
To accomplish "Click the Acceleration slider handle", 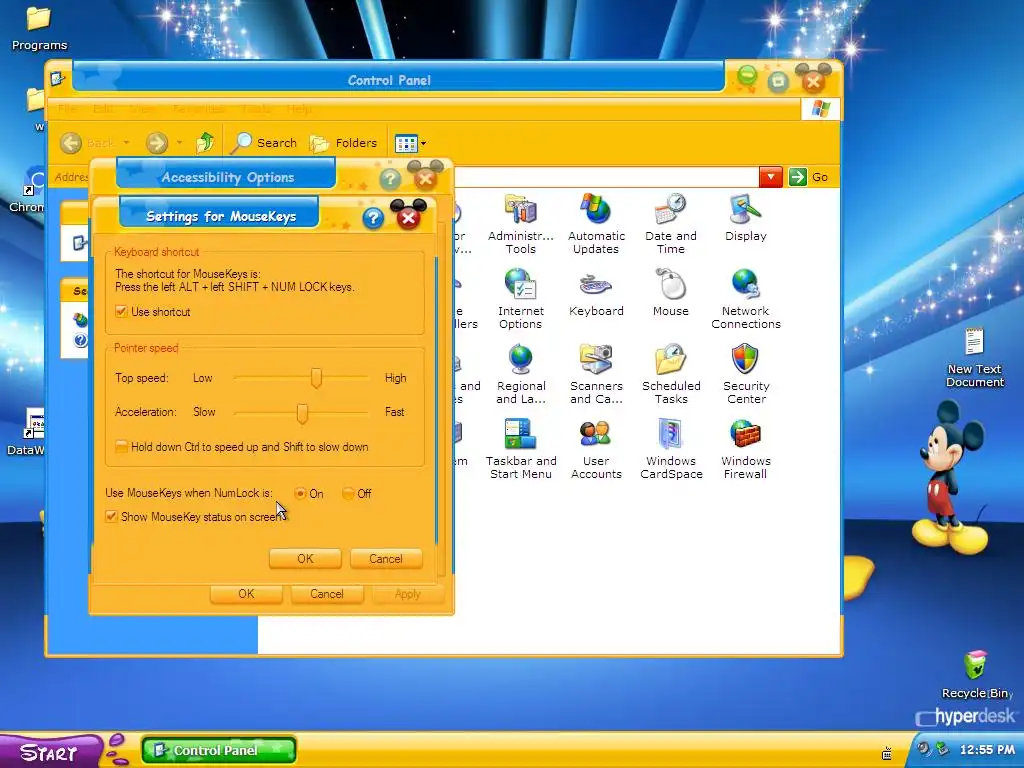I will [302, 412].
